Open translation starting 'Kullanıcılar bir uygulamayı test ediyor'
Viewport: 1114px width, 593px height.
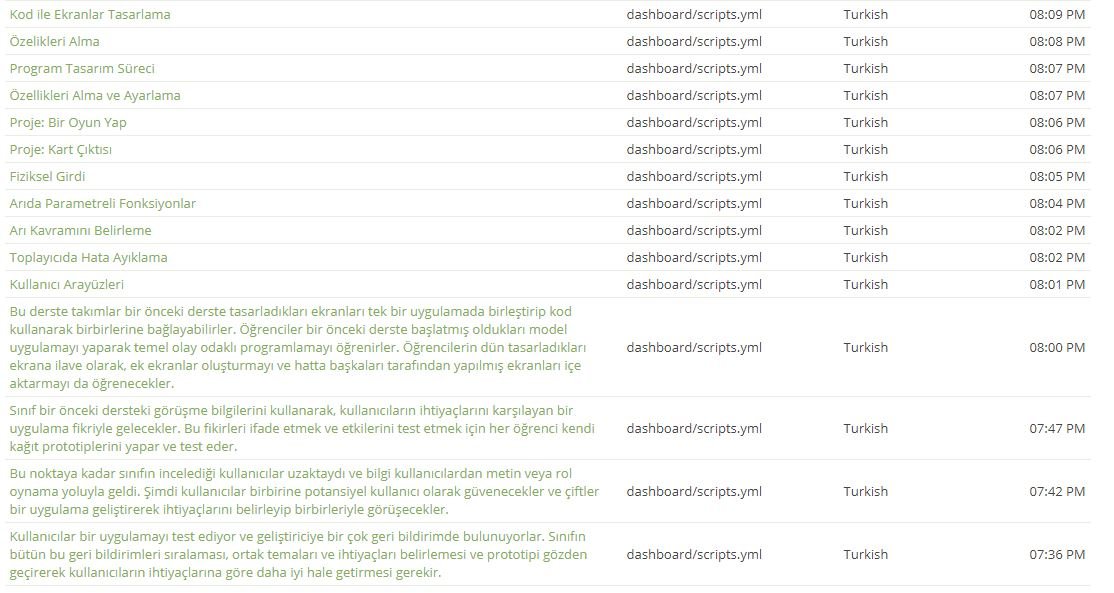coord(298,554)
